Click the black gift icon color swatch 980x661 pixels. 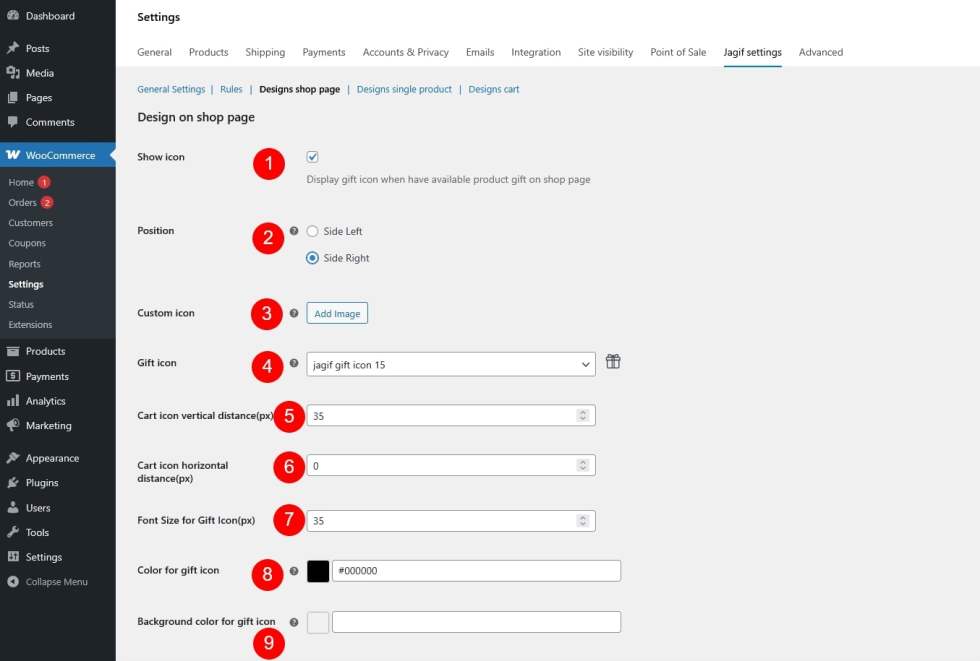pyautogui.click(x=318, y=571)
